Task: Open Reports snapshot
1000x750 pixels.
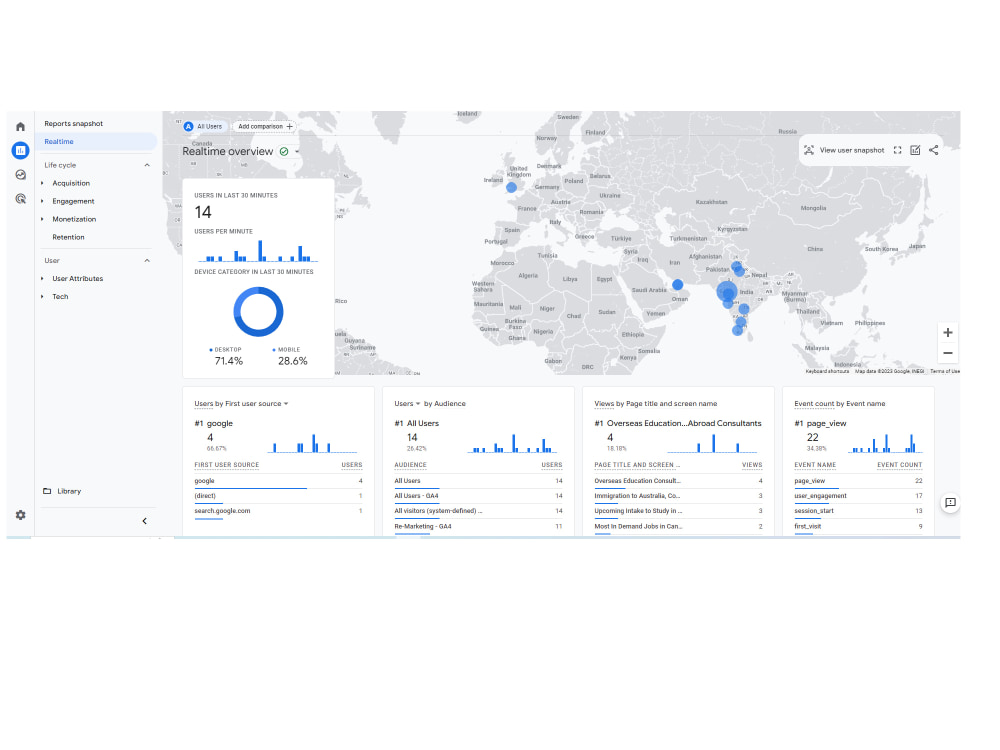Action: point(73,124)
